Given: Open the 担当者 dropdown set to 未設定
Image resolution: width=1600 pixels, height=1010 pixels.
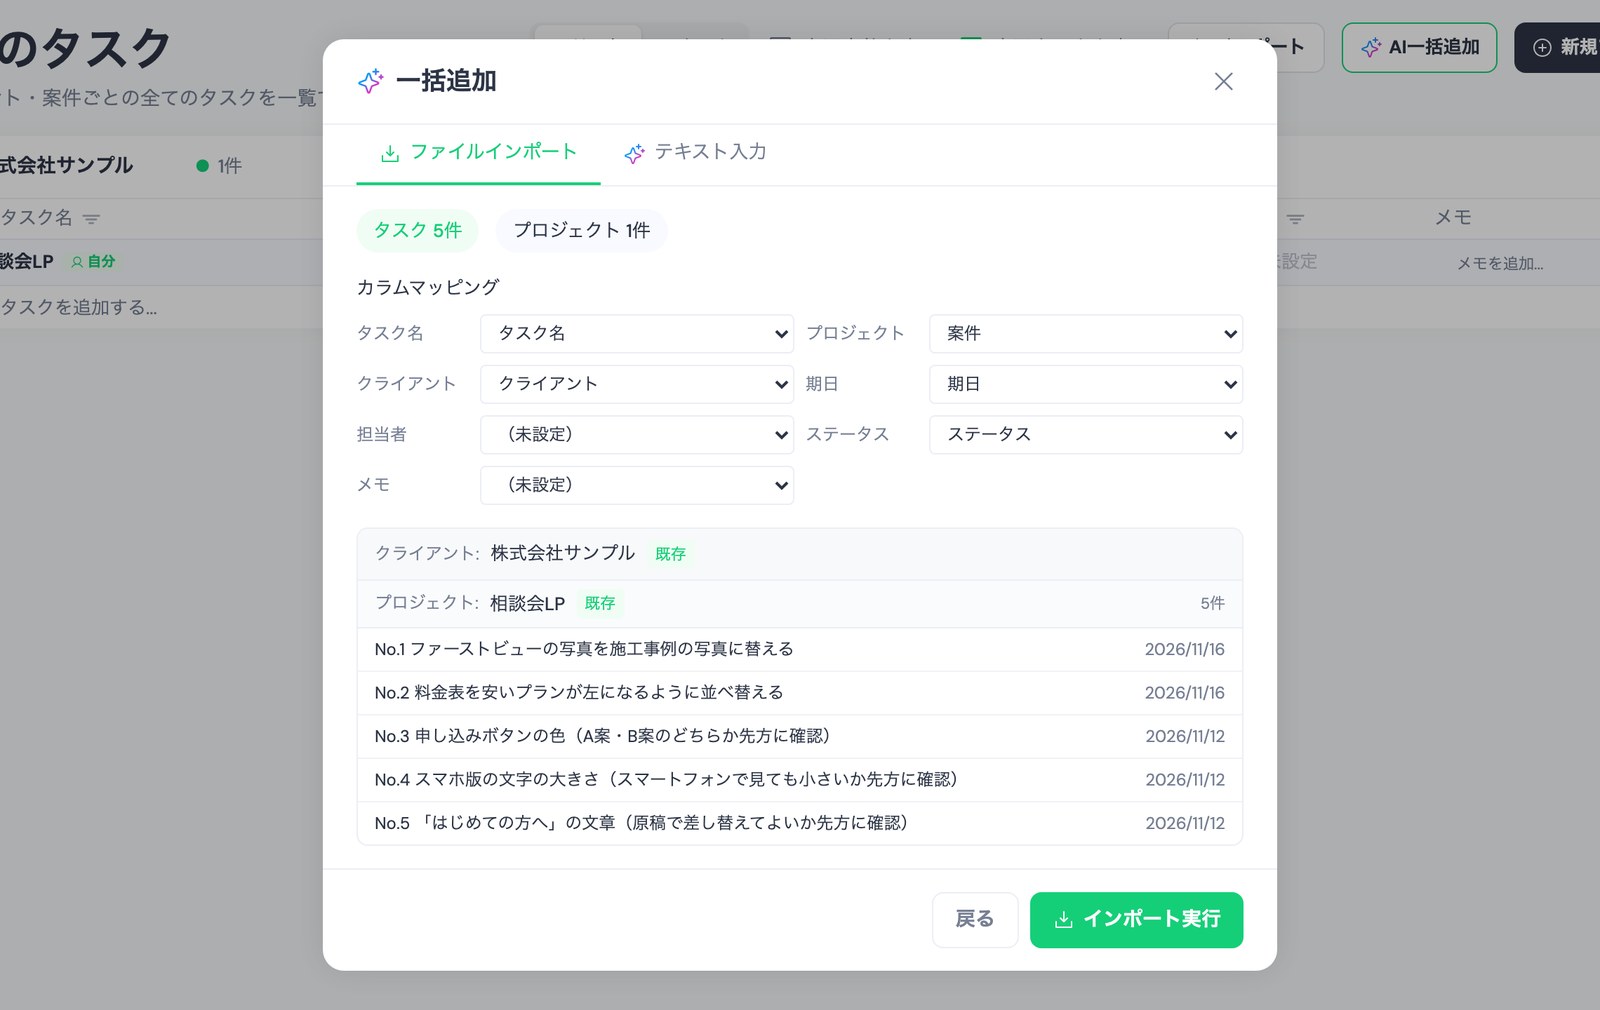Looking at the screenshot, I should 637,435.
